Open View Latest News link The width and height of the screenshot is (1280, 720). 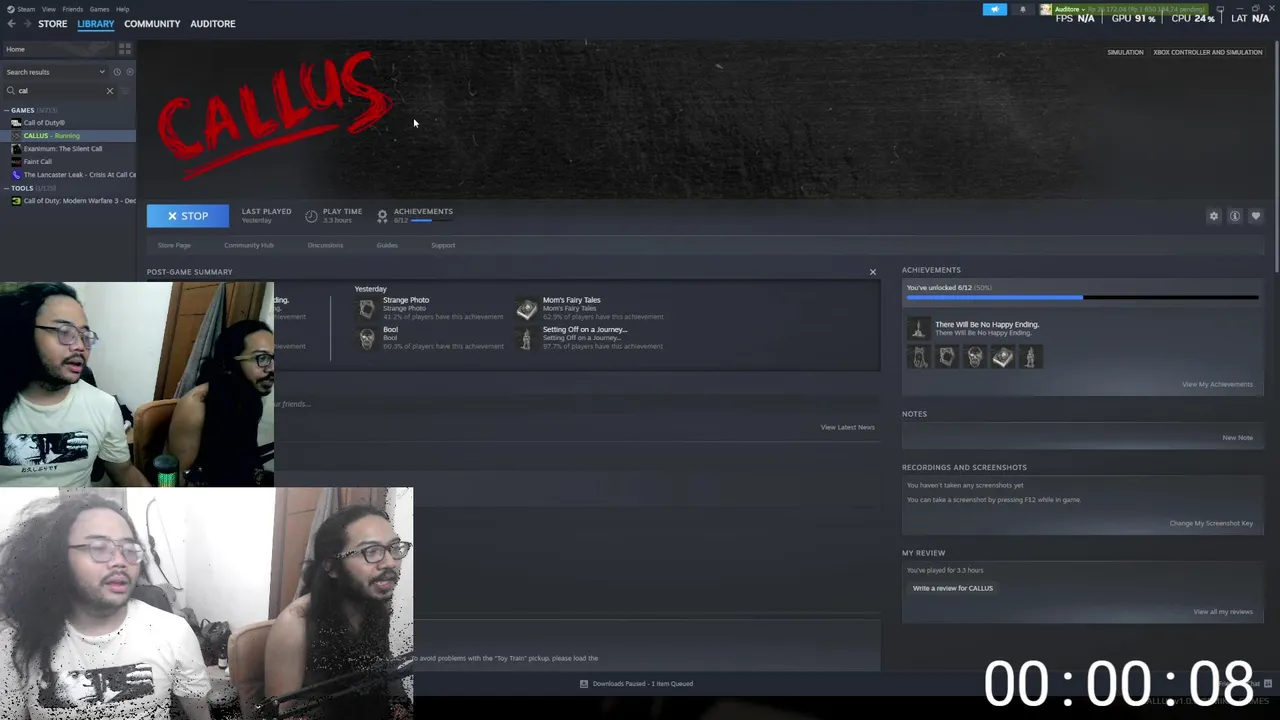click(x=848, y=427)
